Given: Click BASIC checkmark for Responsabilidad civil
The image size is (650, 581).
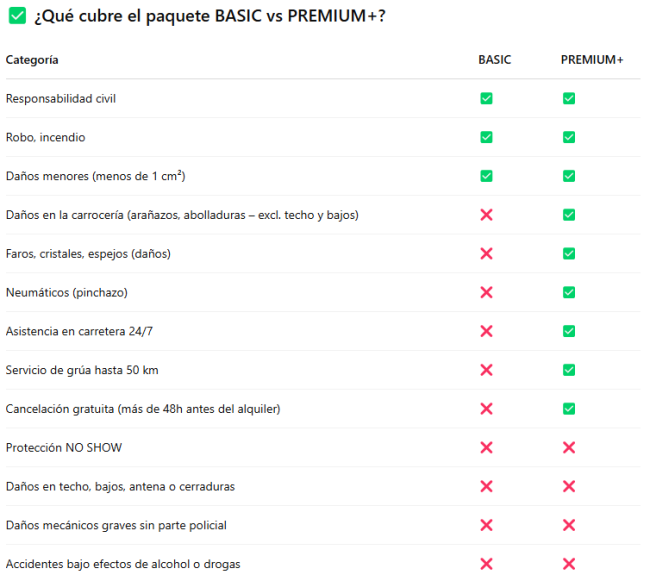Looking at the screenshot, I should 486,98.
